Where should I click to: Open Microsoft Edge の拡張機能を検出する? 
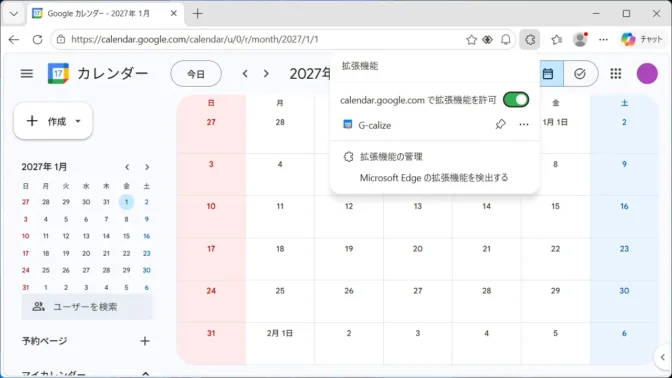[x=434, y=177]
